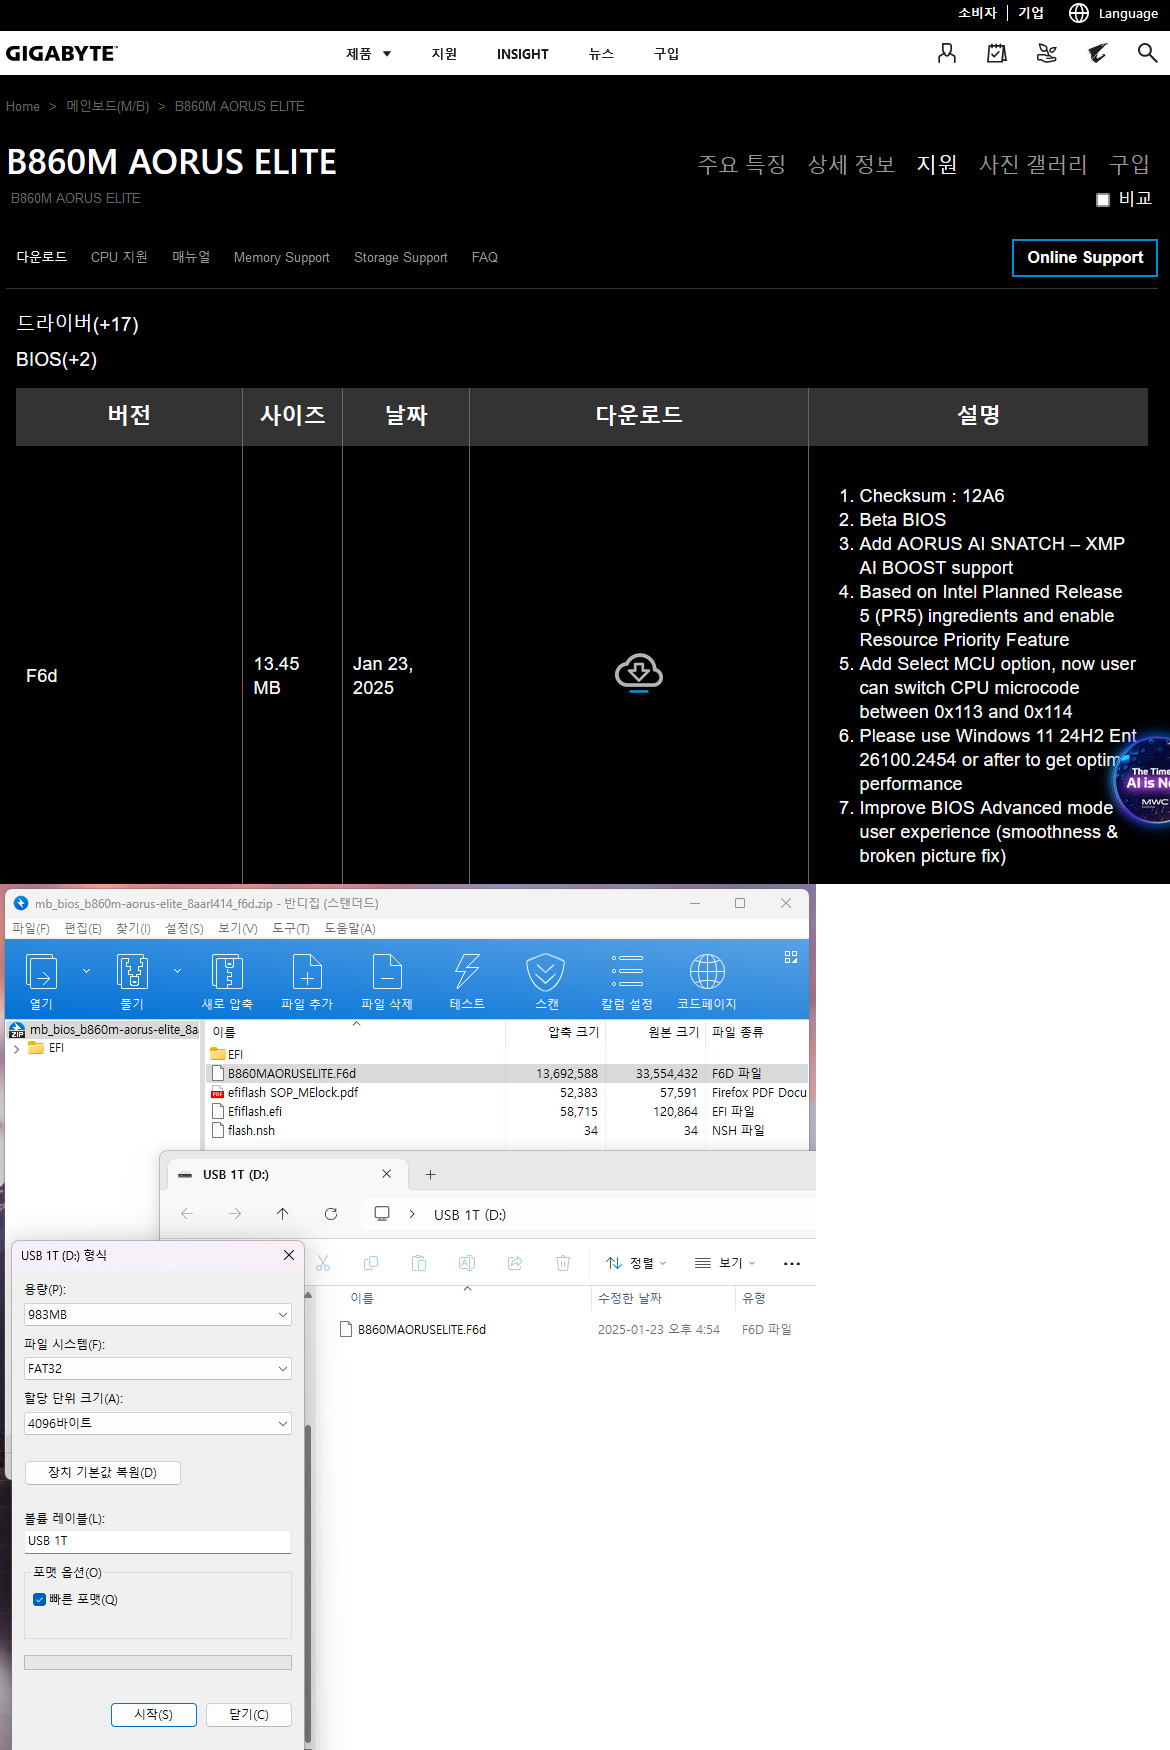This screenshot has height=1750, width=1170.
Task: Open Explorer more options (three dots)
Action: 792,1264
